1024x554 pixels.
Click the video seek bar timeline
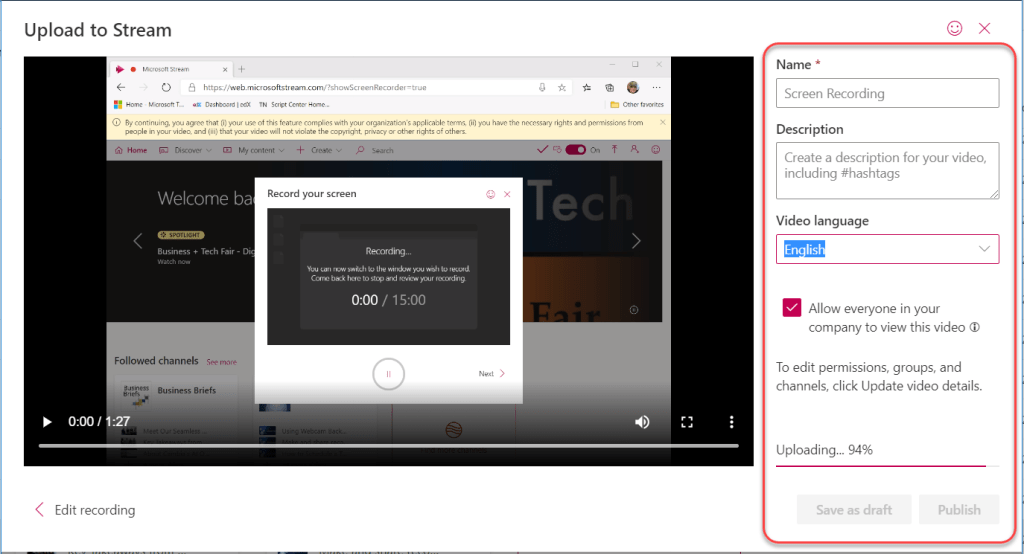tap(389, 446)
